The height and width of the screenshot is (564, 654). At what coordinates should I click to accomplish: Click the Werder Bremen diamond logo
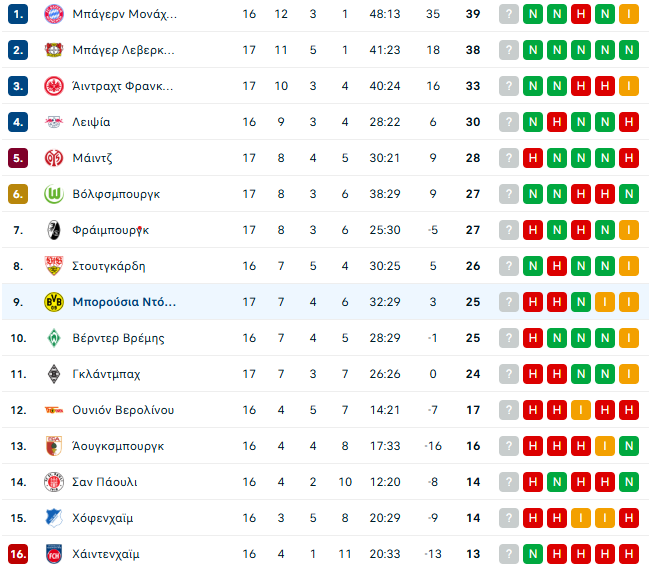tap(54, 338)
